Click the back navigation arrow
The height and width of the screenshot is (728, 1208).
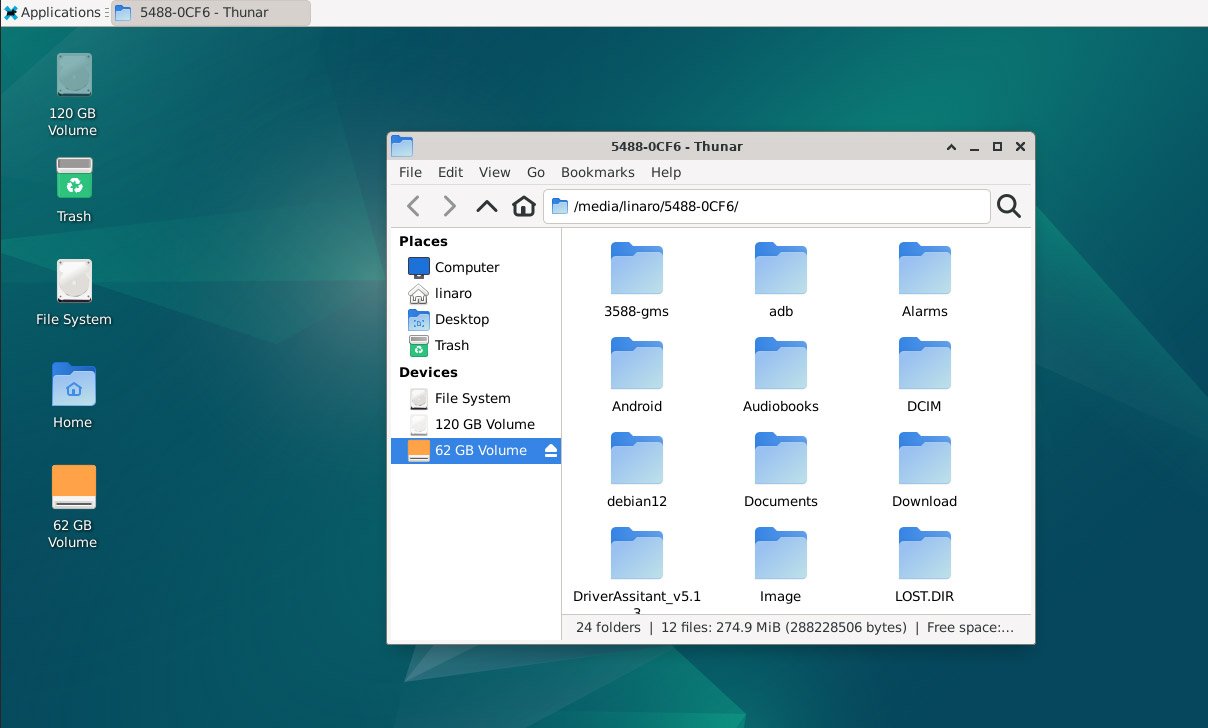tap(413, 206)
